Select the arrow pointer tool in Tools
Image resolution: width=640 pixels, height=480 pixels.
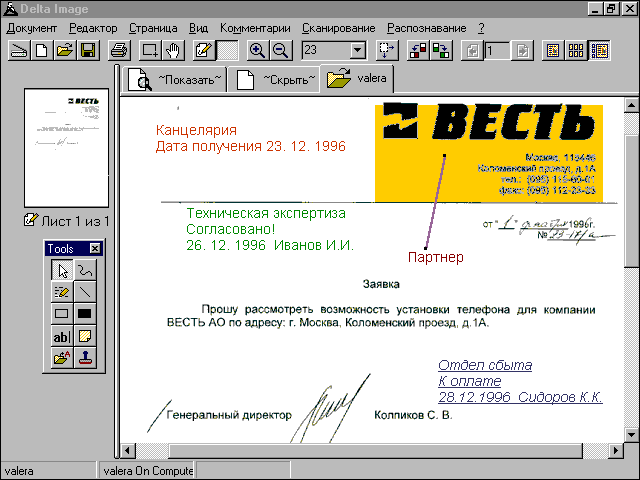pyautogui.click(x=62, y=270)
